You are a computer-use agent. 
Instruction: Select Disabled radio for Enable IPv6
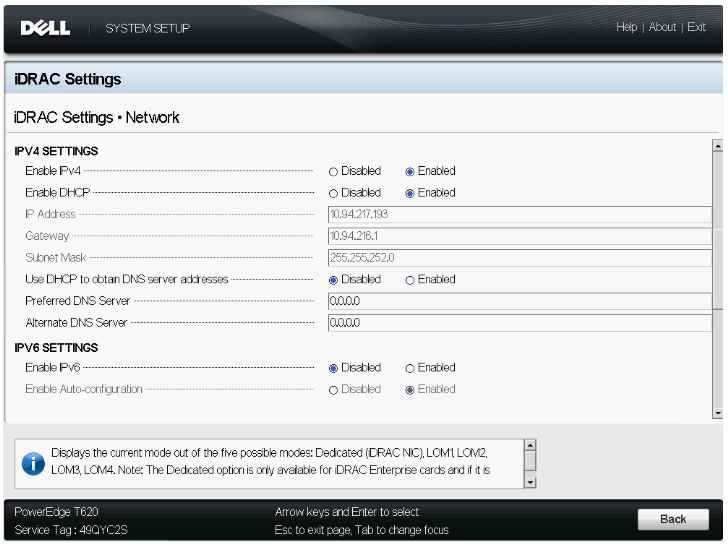(333, 368)
